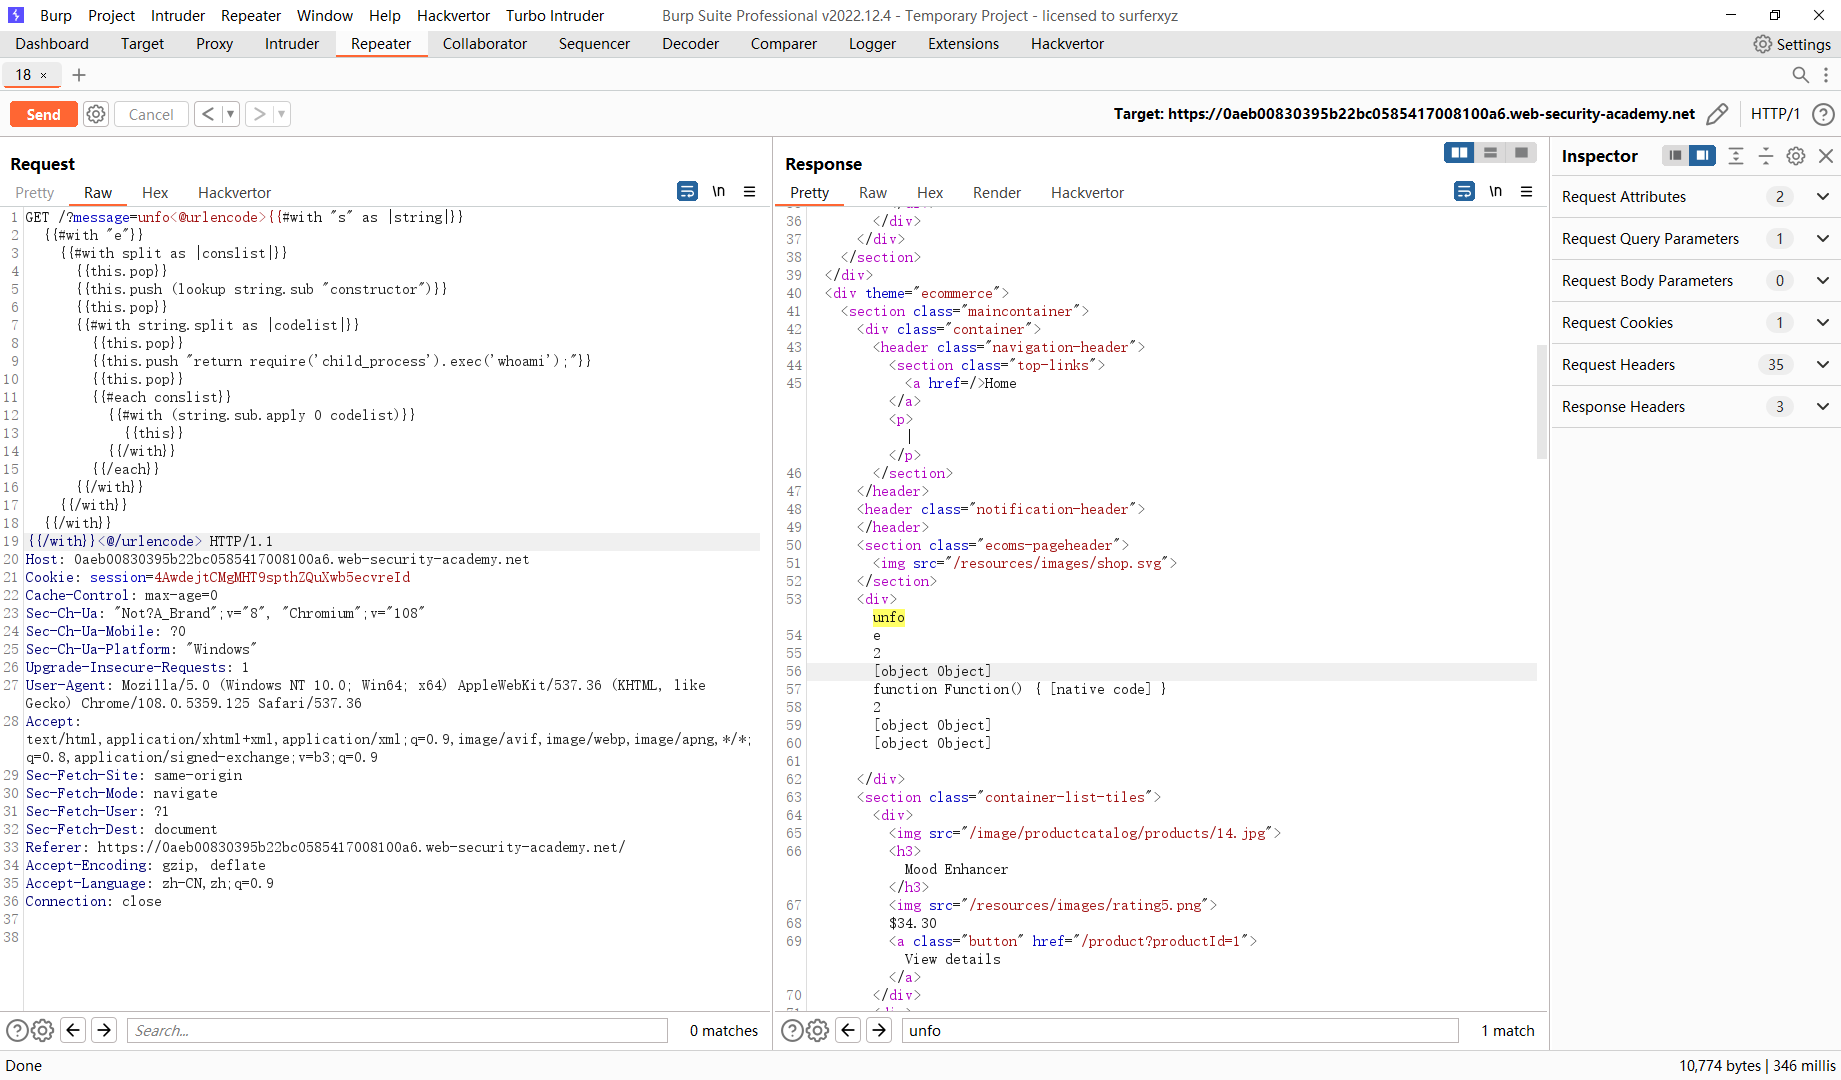This screenshot has height=1080, width=1841.
Task: Edit target with the pencil icon
Action: coord(1717,114)
